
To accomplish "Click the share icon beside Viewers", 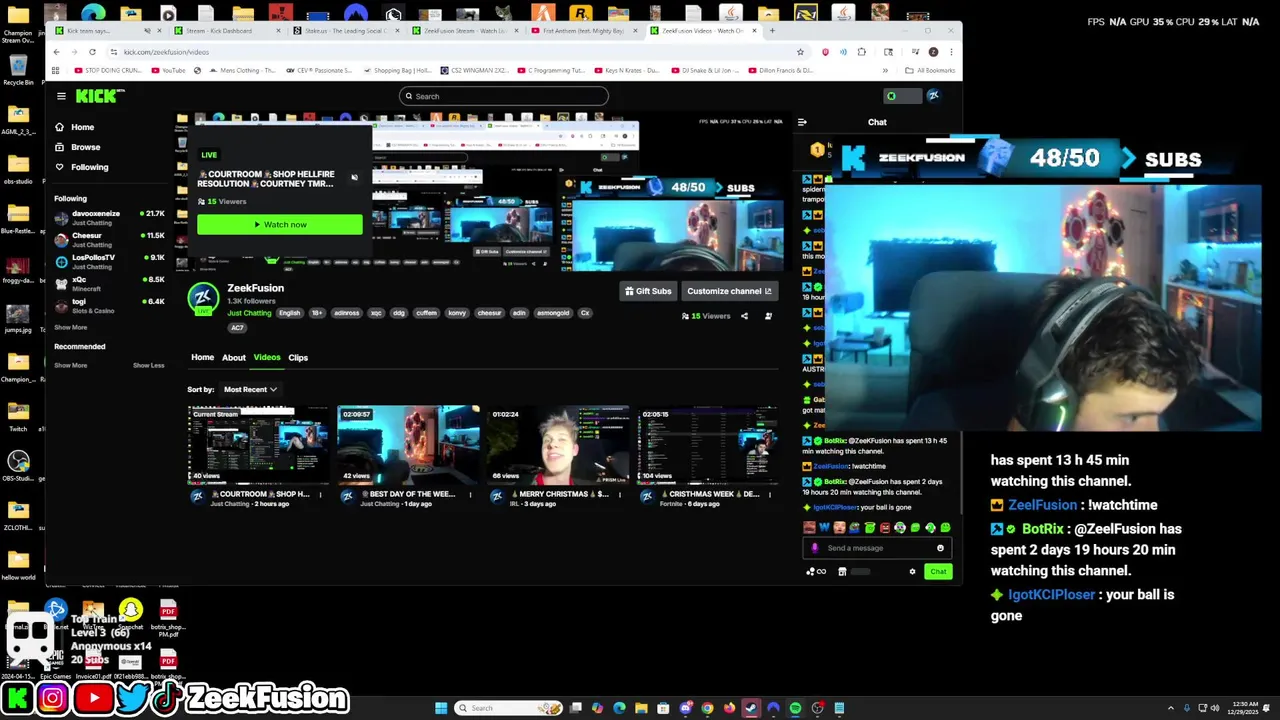I will [x=744, y=316].
